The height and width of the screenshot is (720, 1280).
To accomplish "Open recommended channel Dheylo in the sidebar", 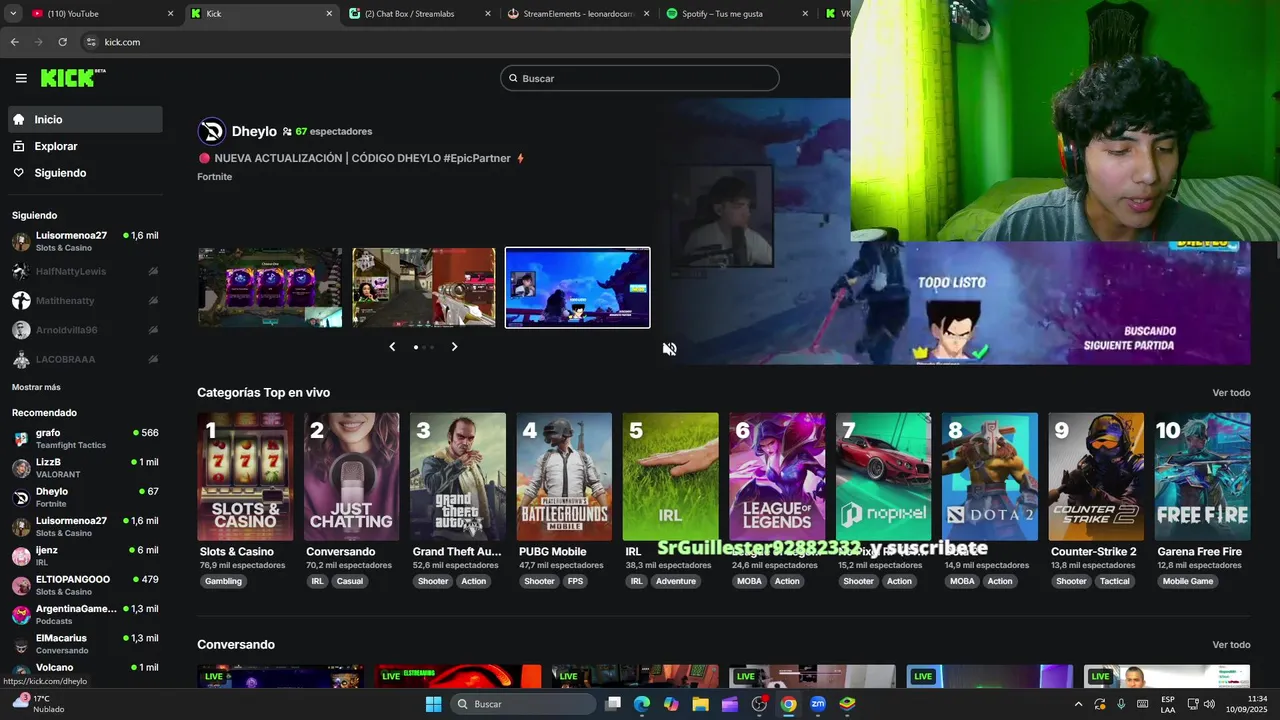I will (85, 497).
